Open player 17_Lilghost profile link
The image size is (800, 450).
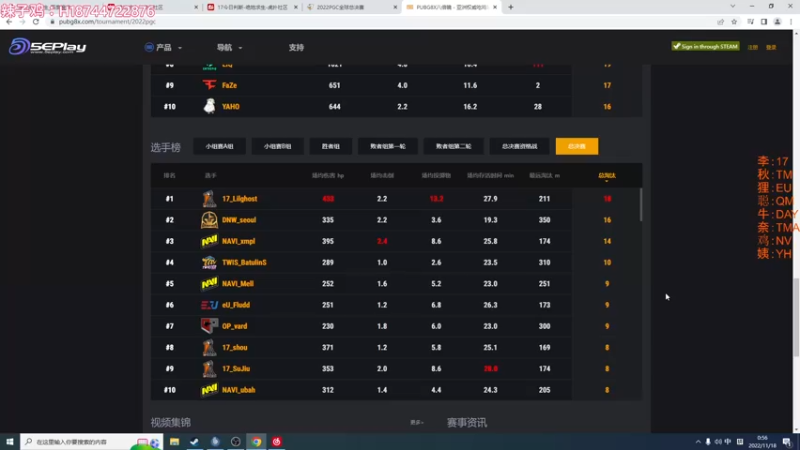239,198
